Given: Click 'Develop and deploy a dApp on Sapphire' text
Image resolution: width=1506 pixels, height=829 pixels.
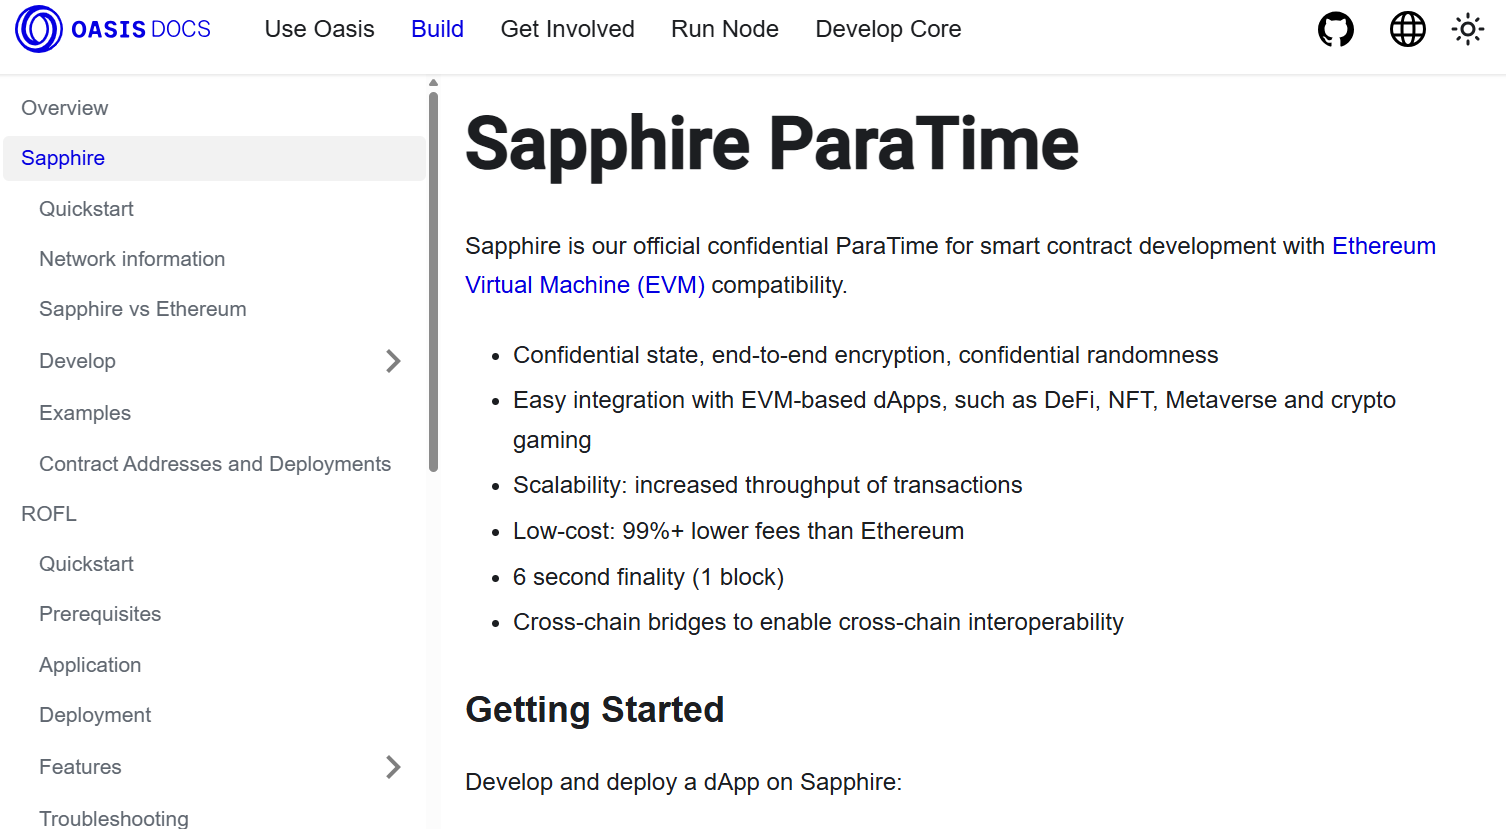Looking at the screenshot, I should coord(684,782).
